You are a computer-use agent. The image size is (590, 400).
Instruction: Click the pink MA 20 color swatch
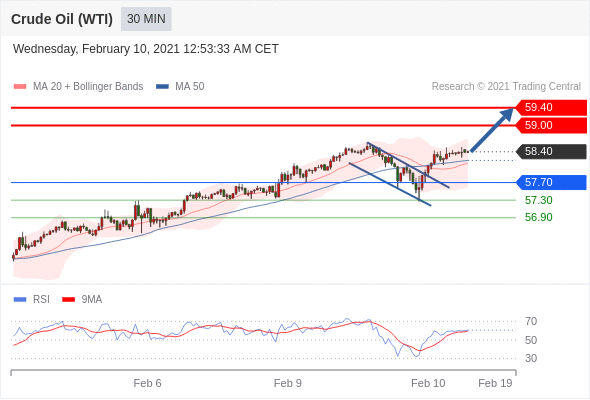[20, 87]
